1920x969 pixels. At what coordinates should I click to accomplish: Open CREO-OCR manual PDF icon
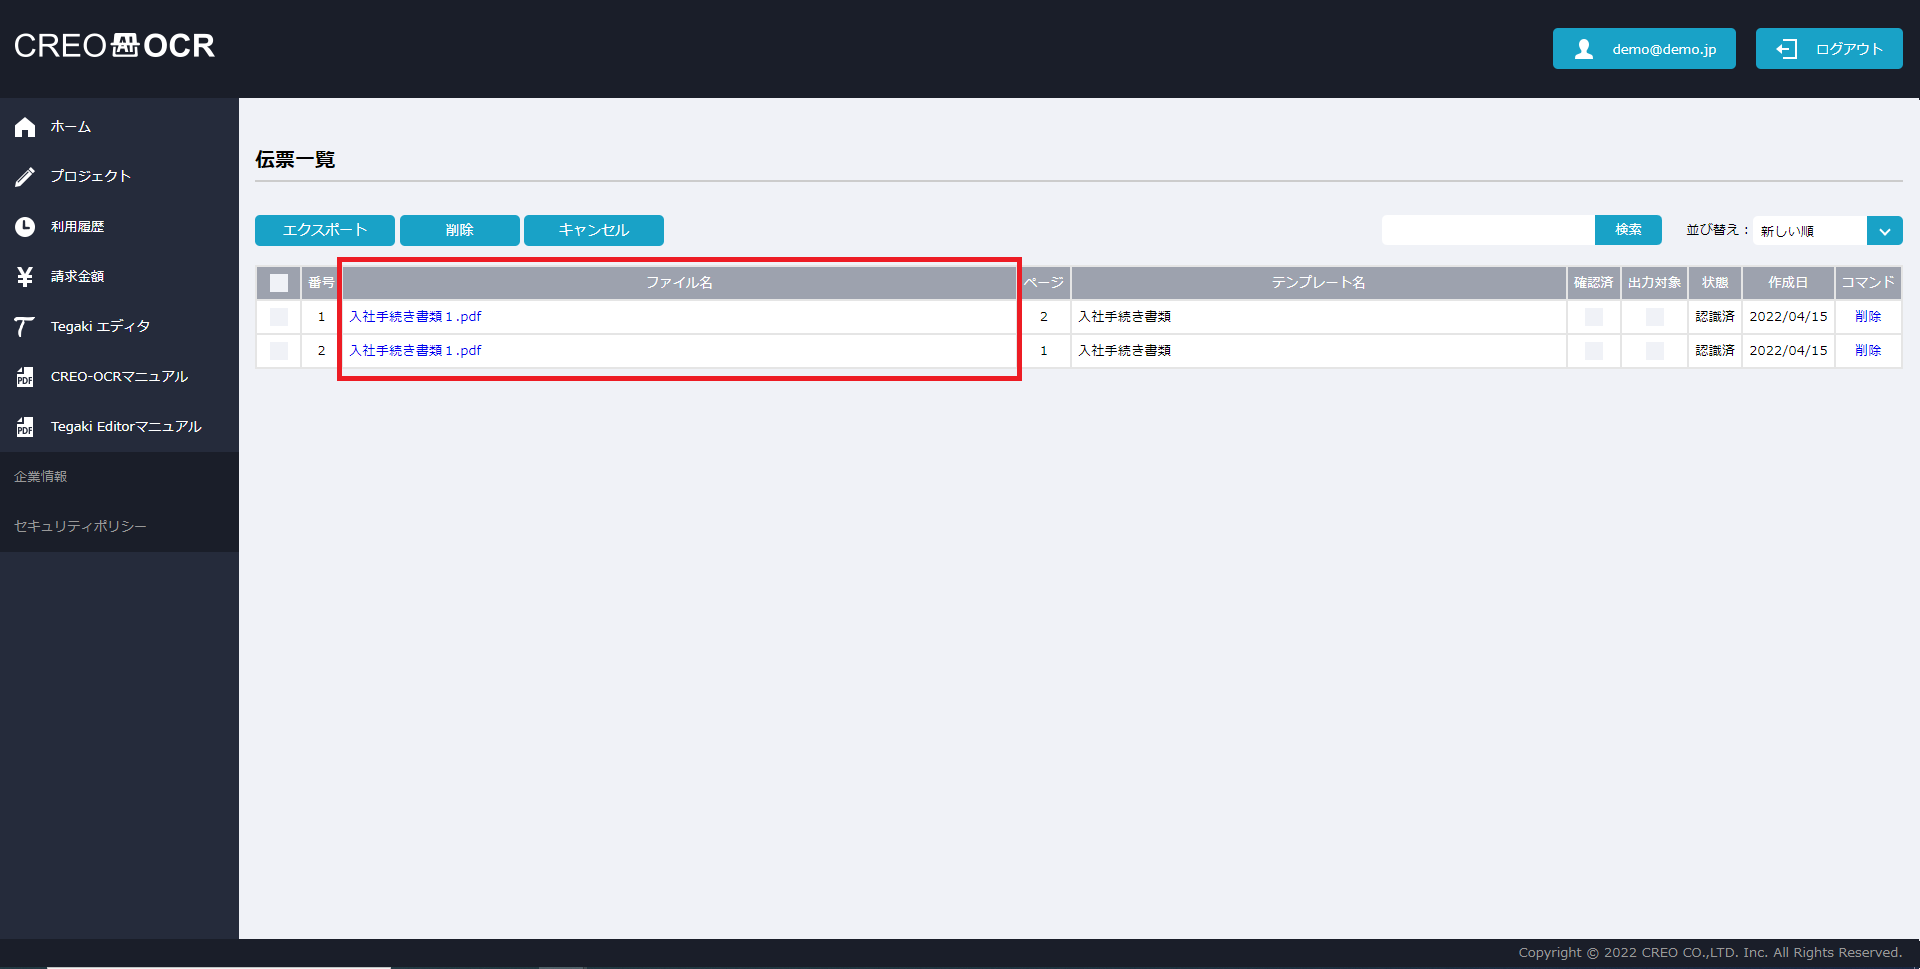25,377
